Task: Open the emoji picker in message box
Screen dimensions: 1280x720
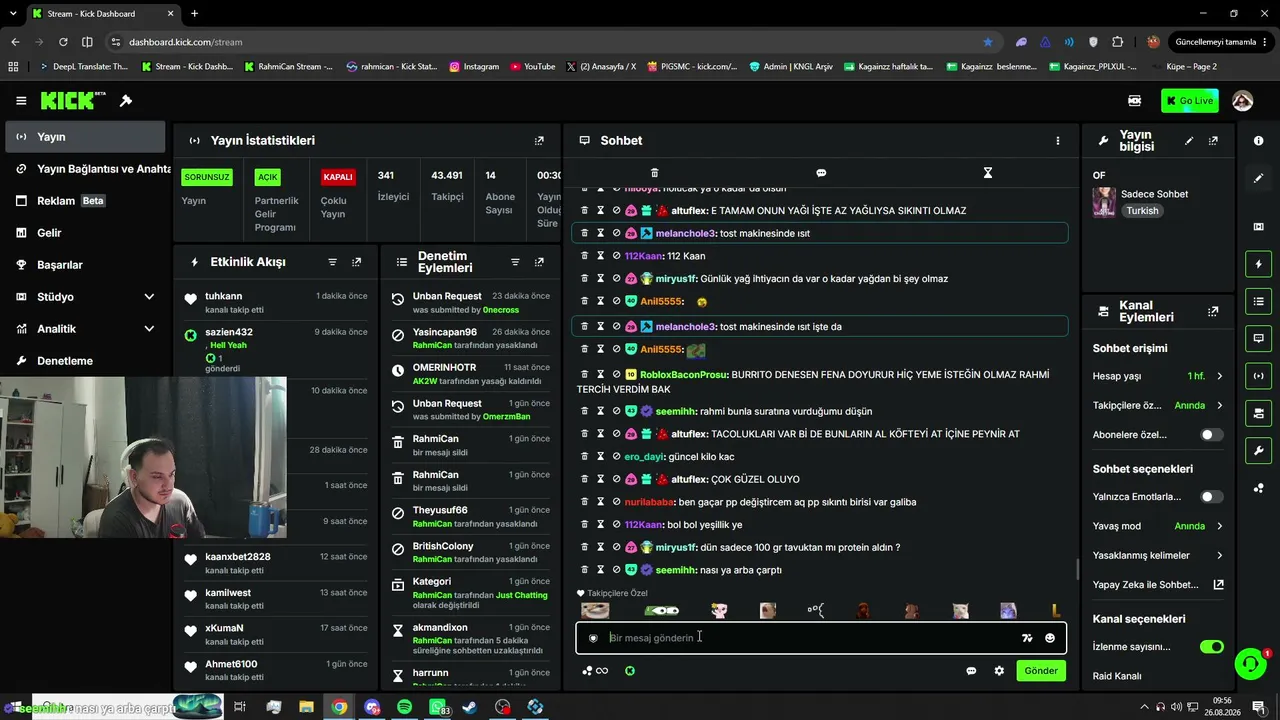Action: [x=1049, y=638]
